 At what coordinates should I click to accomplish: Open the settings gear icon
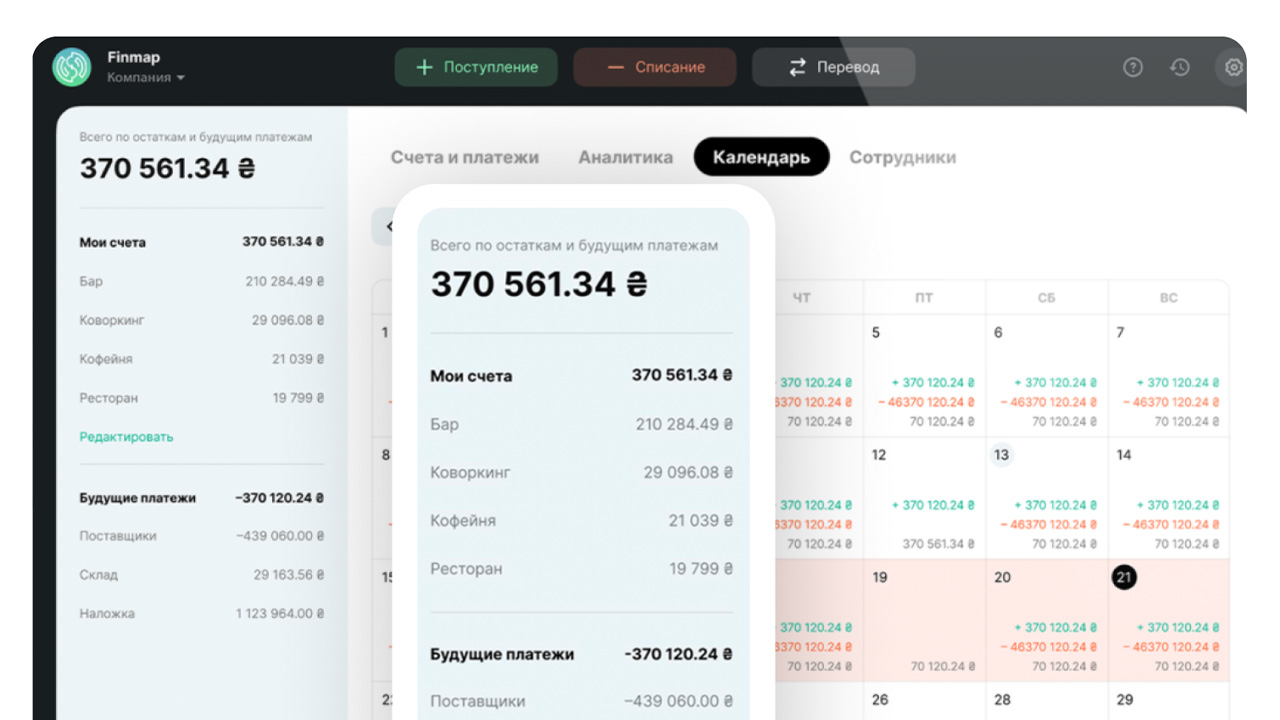click(1233, 67)
